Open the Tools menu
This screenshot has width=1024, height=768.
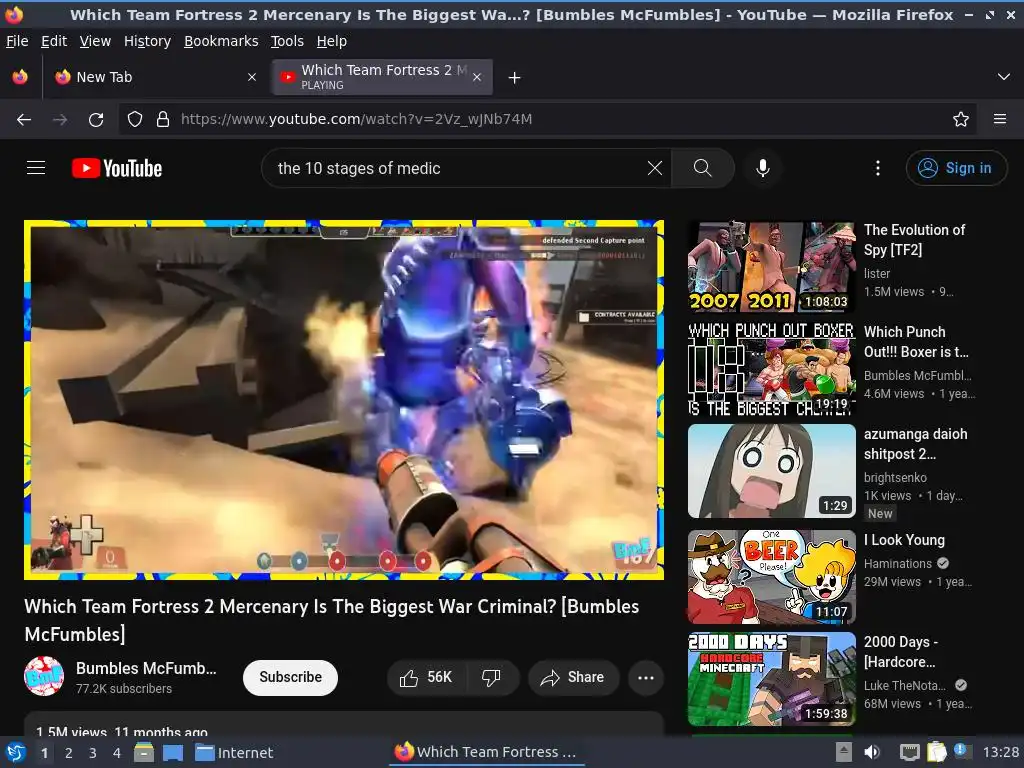pyautogui.click(x=287, y=41)
